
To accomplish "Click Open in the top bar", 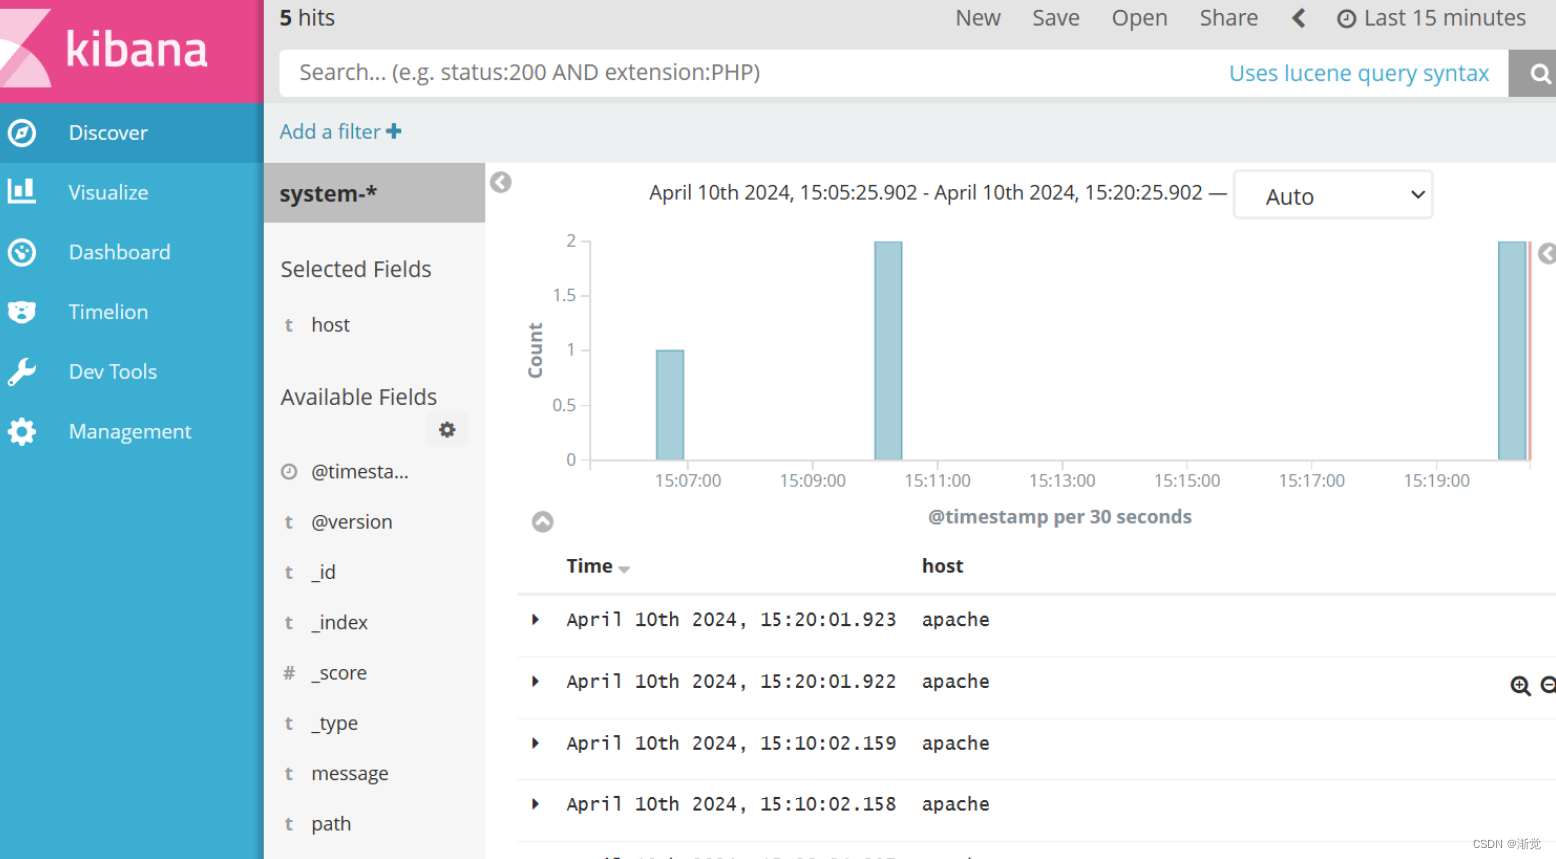I will pyautogui.click(x=1139, y=18).
